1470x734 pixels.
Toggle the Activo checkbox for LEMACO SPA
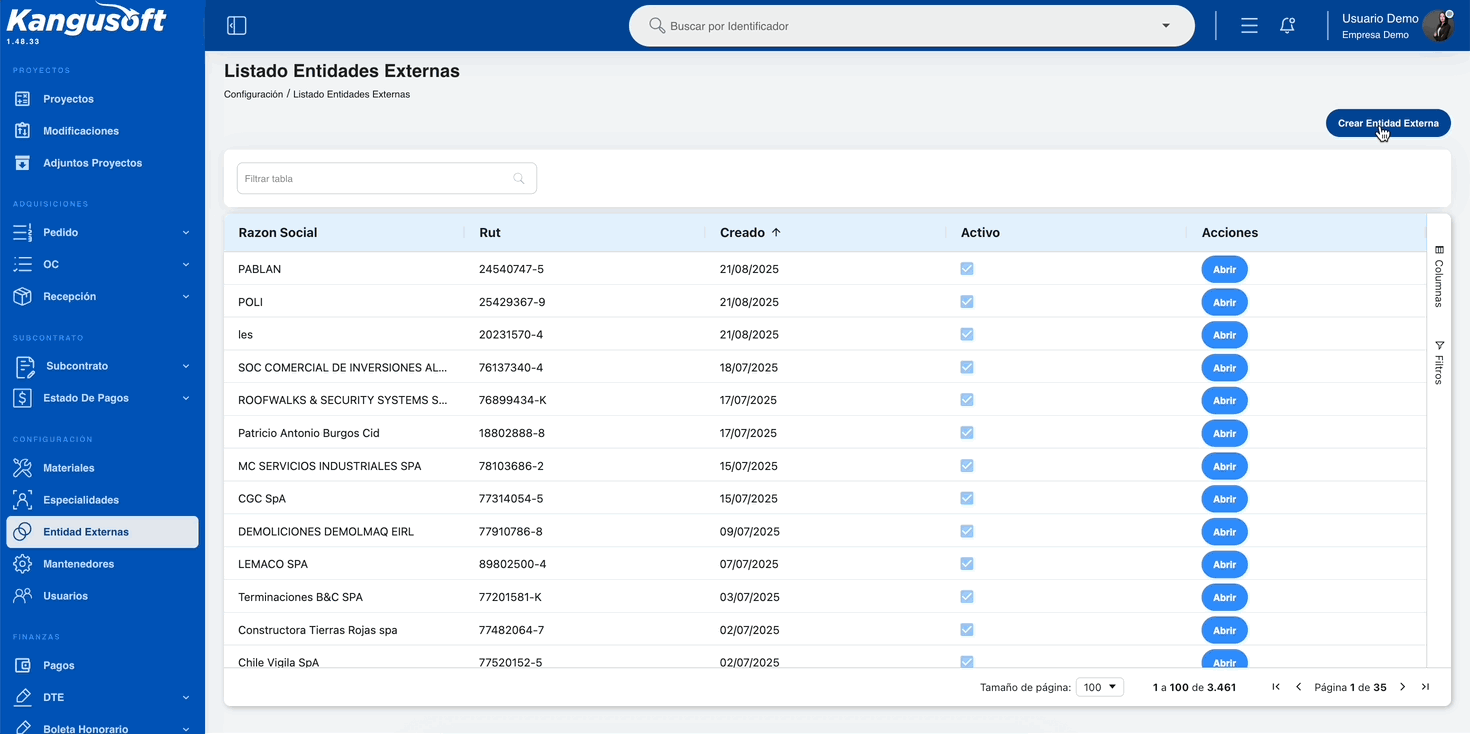[x=967, y=564]
